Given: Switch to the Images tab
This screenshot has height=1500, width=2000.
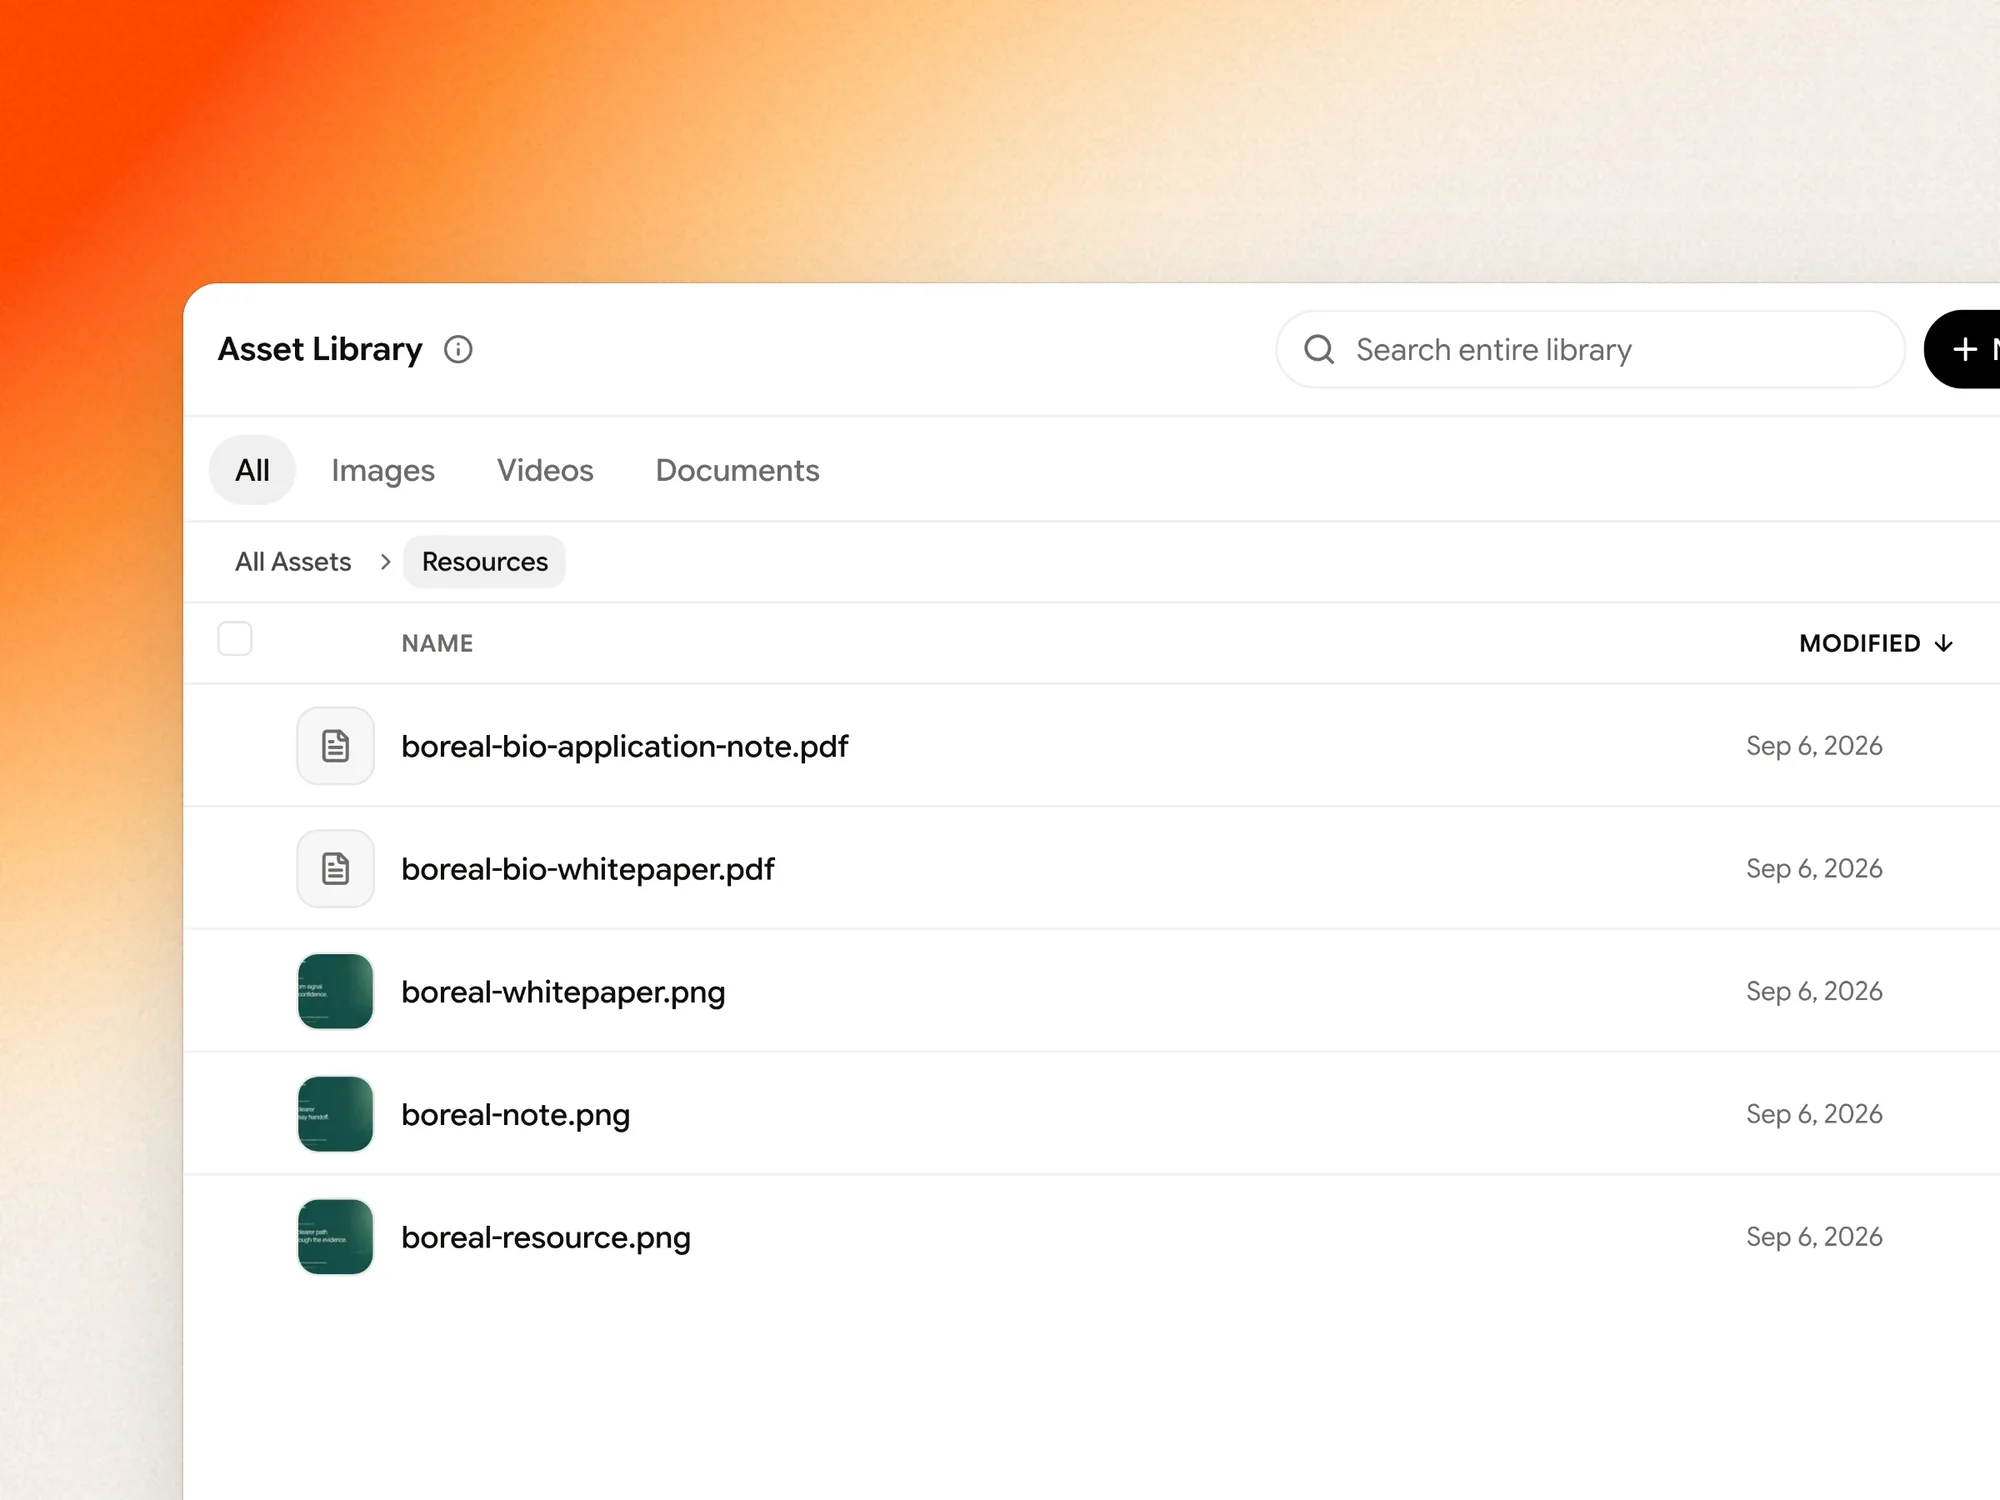Looking at the screenshot, I should [x=383, y=470].
